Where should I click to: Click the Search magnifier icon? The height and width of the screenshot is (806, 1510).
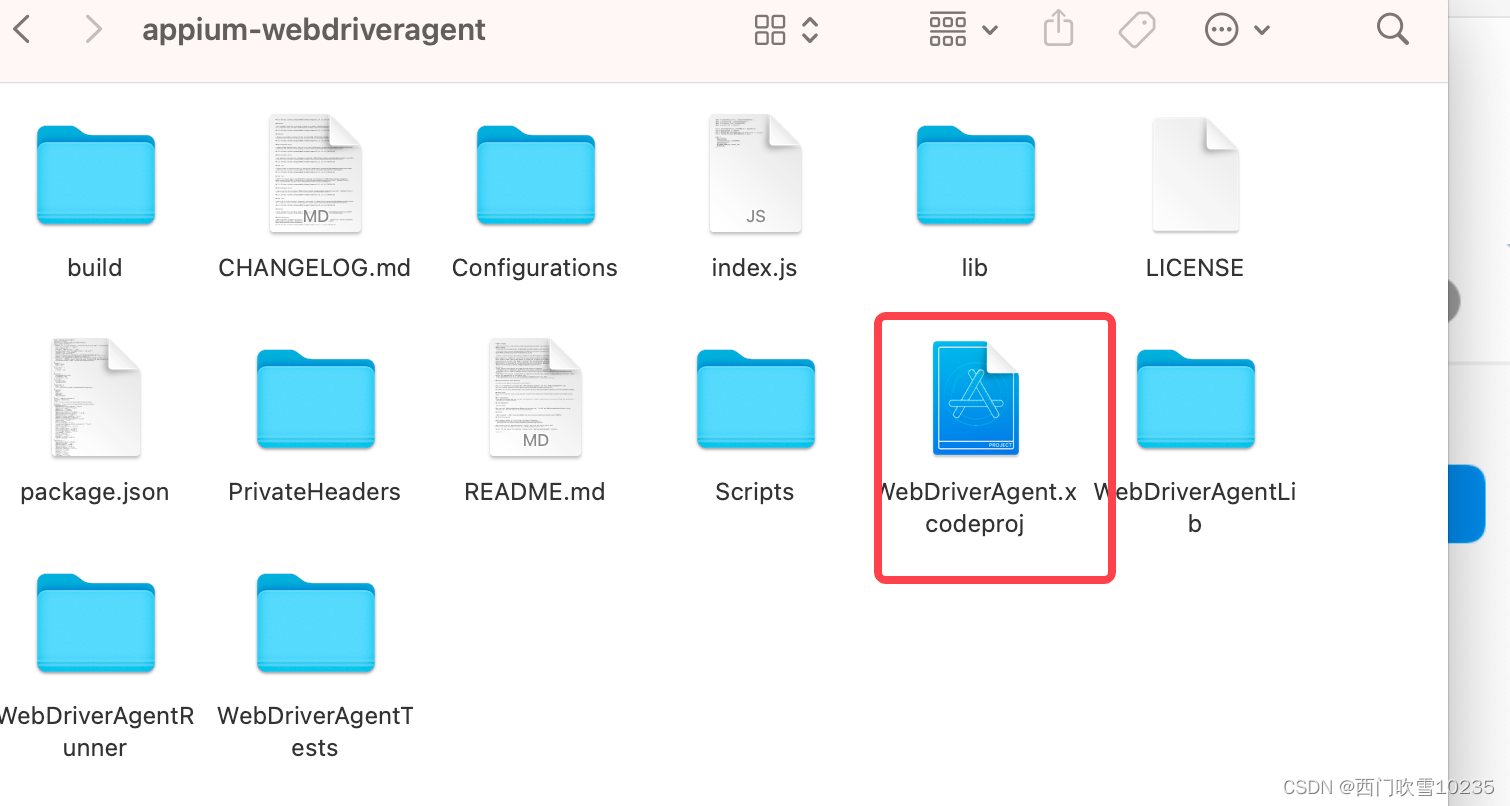pyautogui.click(x=1392, y=29)
